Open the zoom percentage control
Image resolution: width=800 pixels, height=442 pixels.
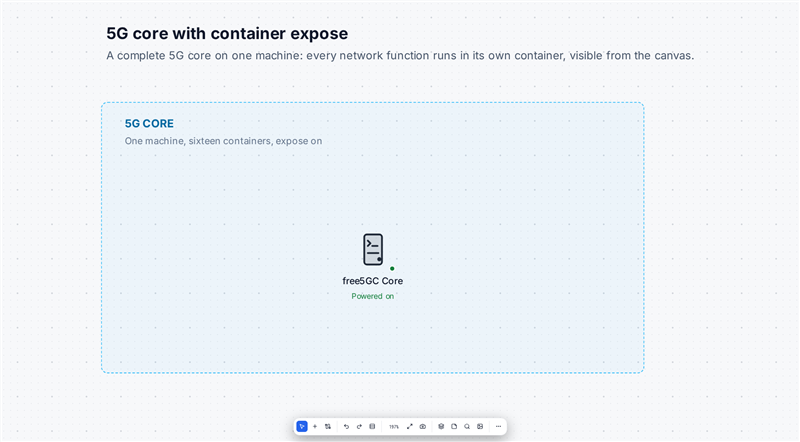coord(393,427)
